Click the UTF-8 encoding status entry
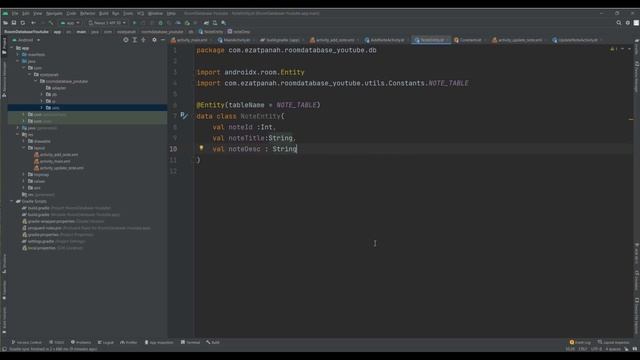Screen dimensions: 640x360 [x=596, y=349]
